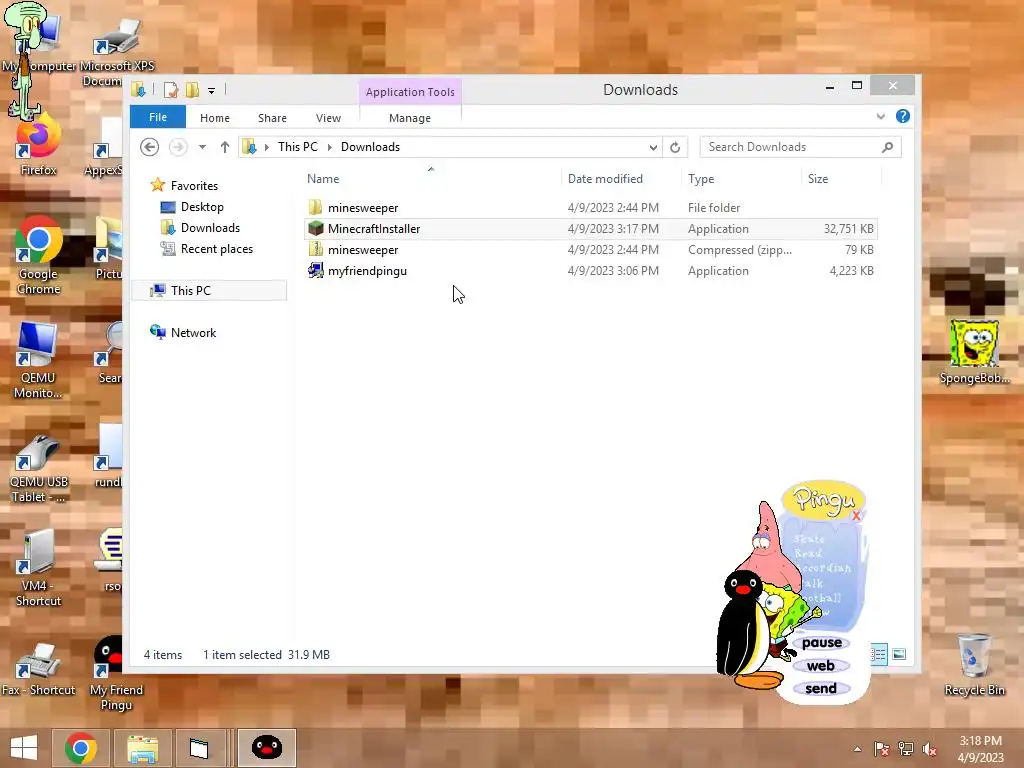Switch to large icons view button

click(x=899, y=654)
